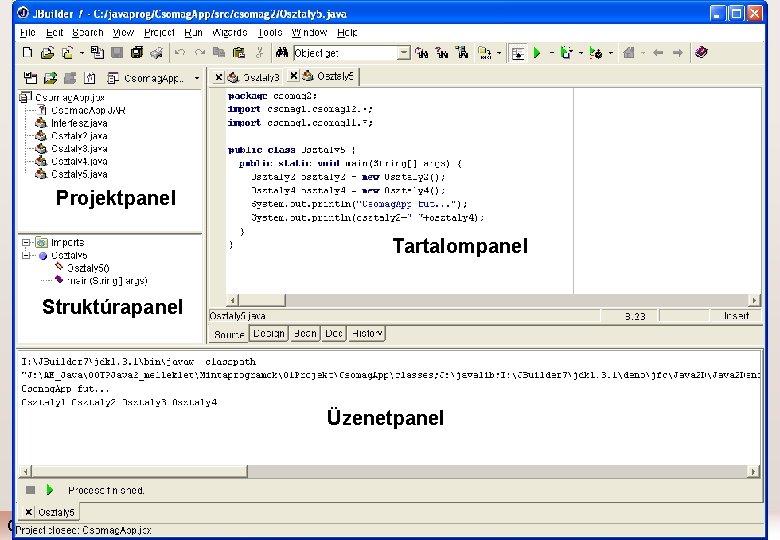This screenshot has width=780, height=540.
Task: Close the Osztaly5 editor tab with its X
Action: coord(293,76)
